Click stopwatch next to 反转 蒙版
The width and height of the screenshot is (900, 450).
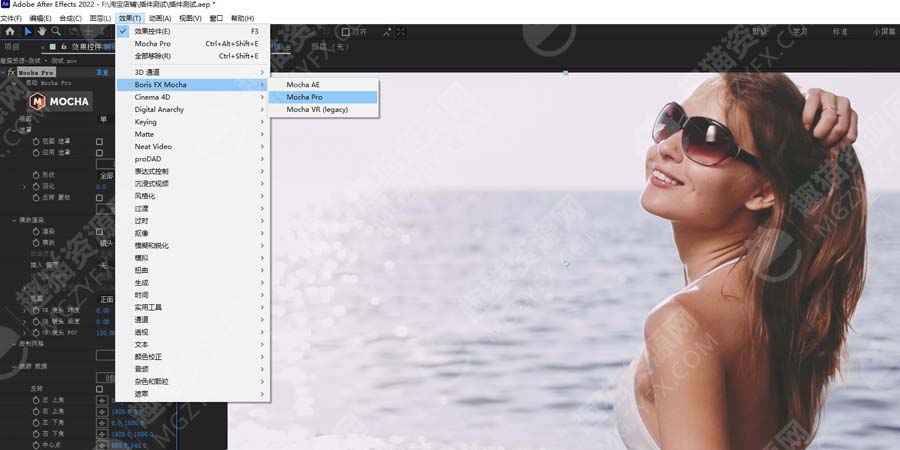pos(36,197)
